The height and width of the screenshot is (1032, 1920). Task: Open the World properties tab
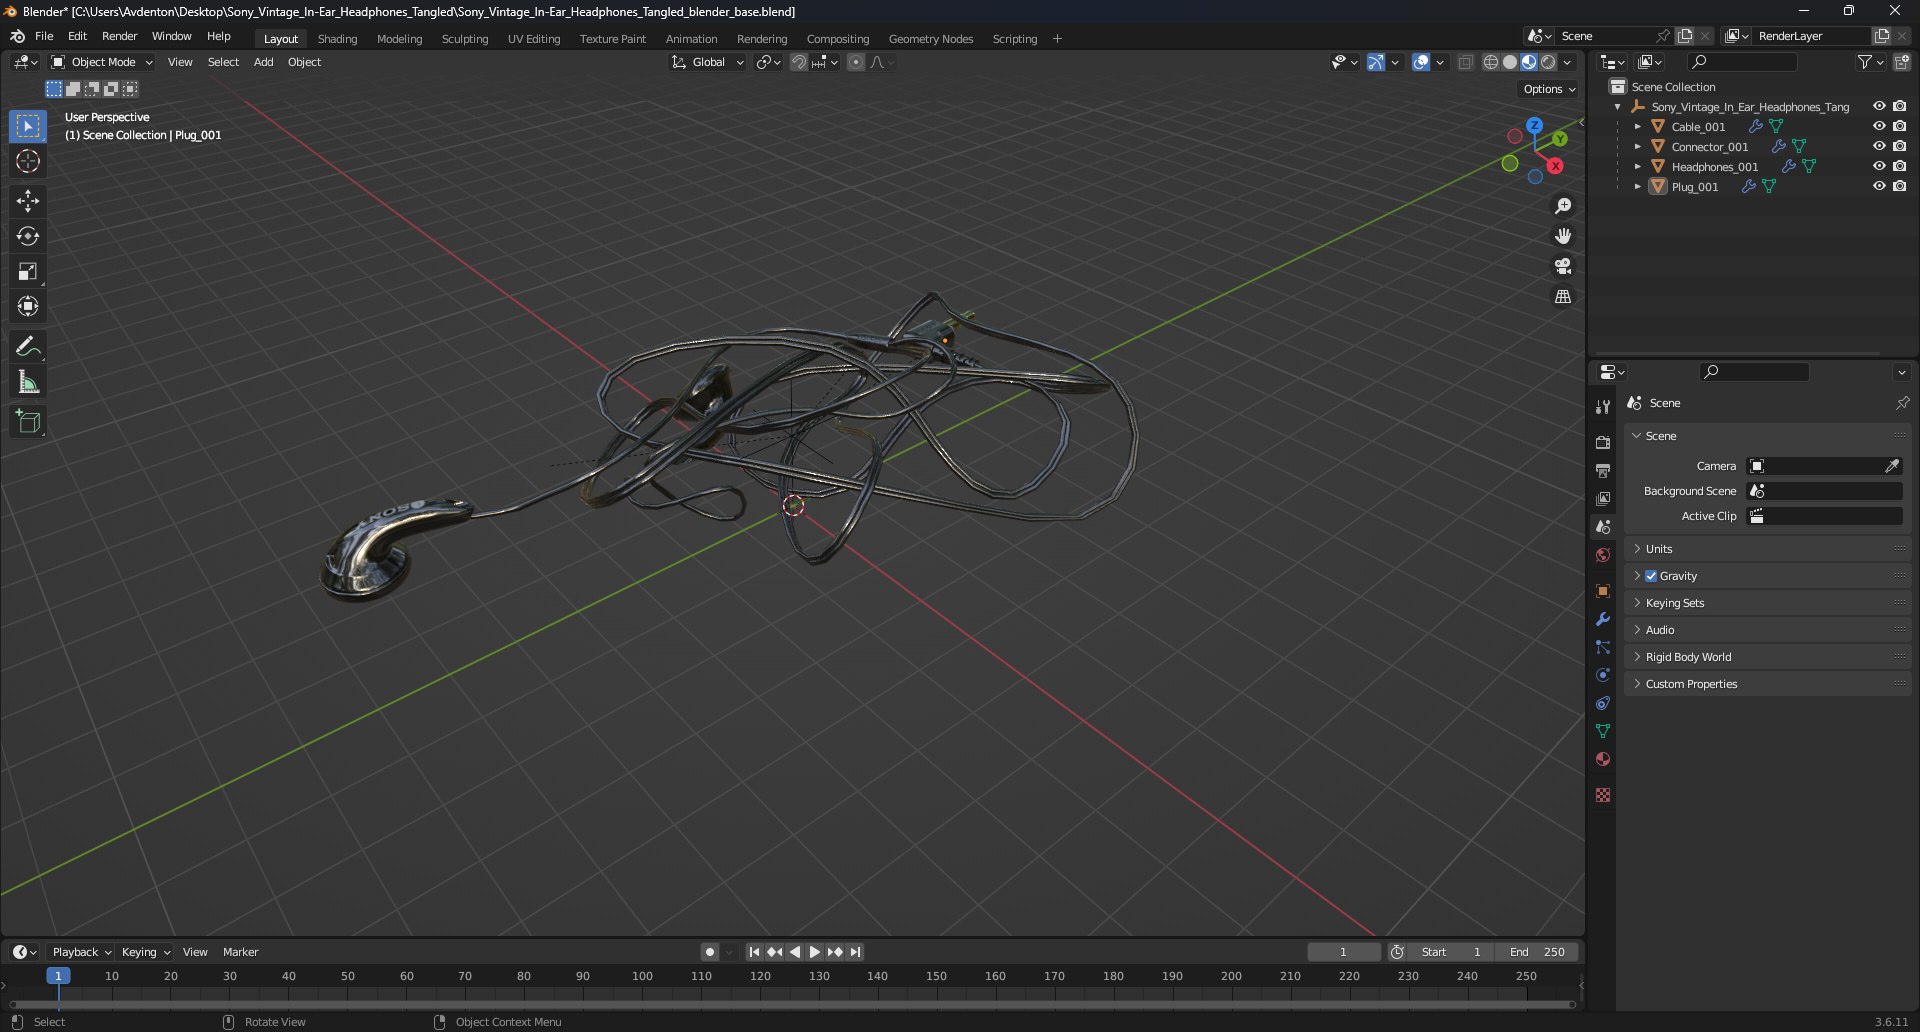click(1603, 555)
